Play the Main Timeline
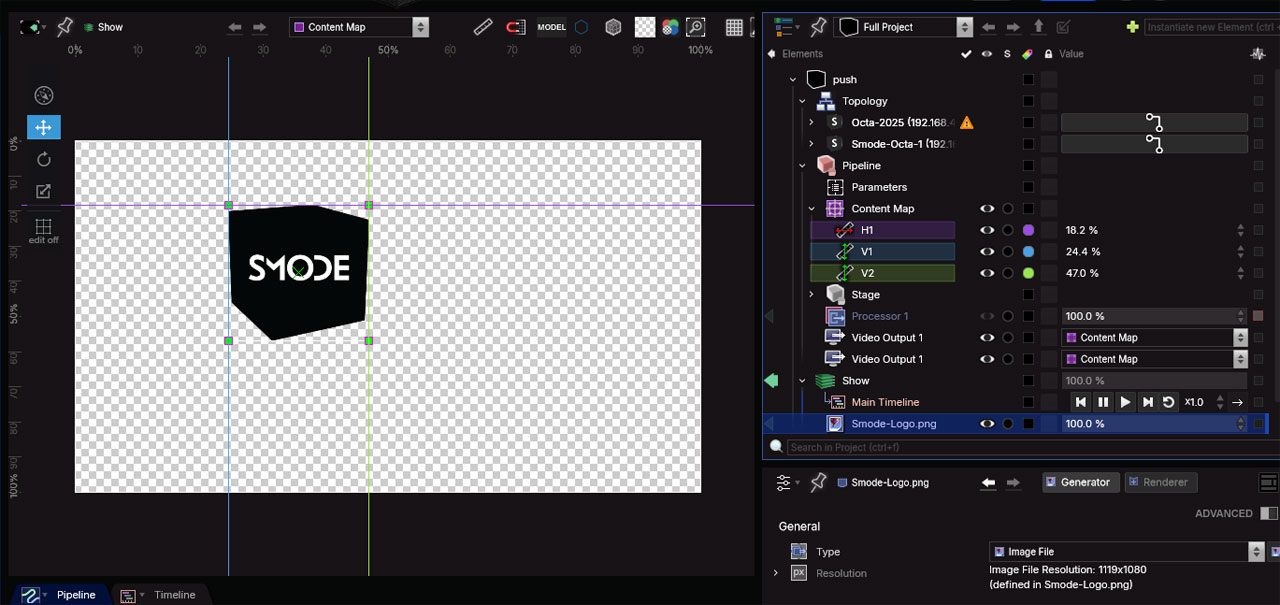Screen dimensions: 1280x605 1125,402
